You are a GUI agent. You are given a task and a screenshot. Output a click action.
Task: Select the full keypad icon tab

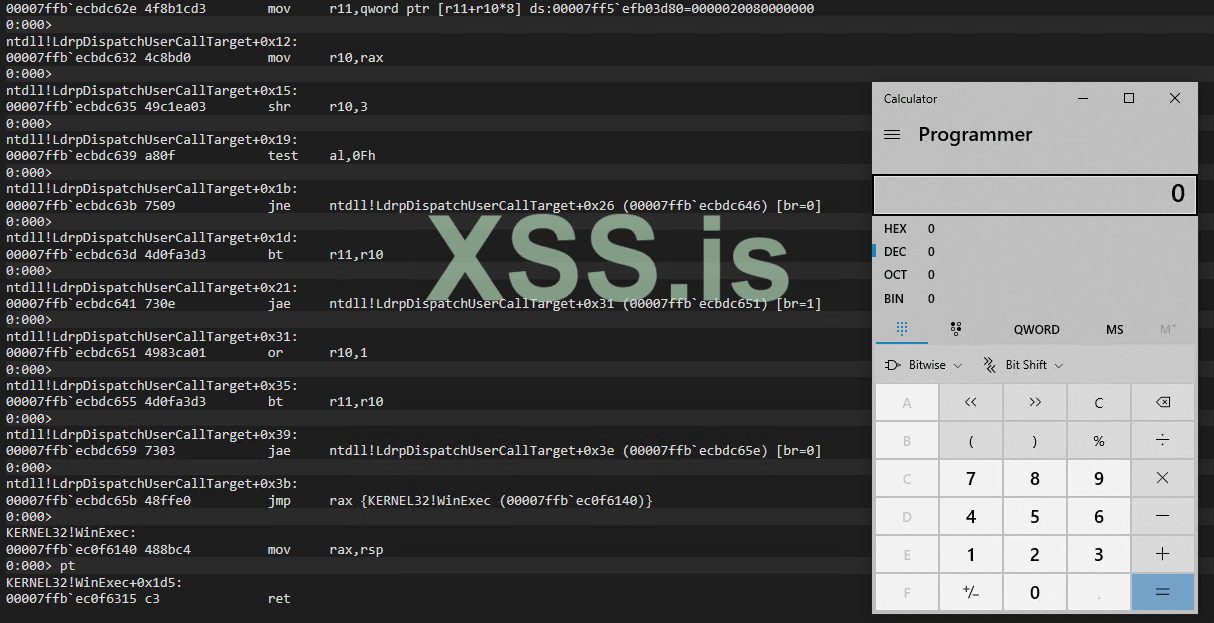point(902,329)
